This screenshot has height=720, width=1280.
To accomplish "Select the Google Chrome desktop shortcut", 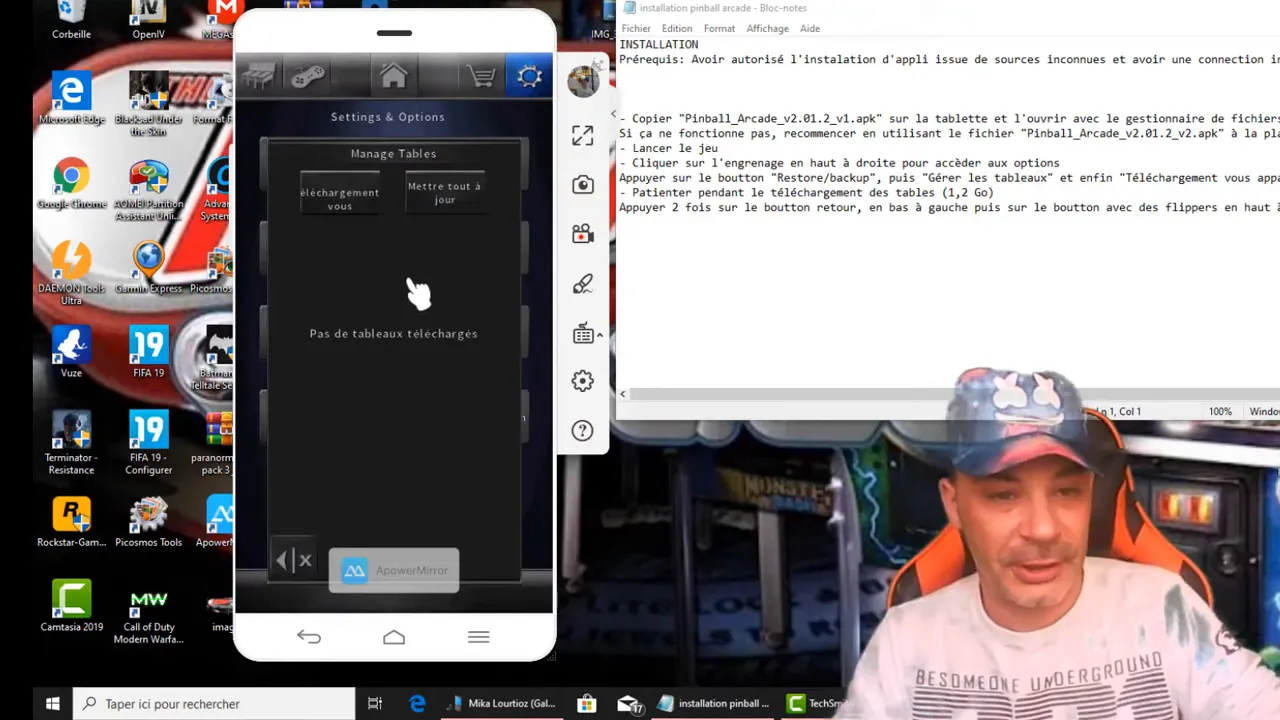I will (x=71, y=185).
